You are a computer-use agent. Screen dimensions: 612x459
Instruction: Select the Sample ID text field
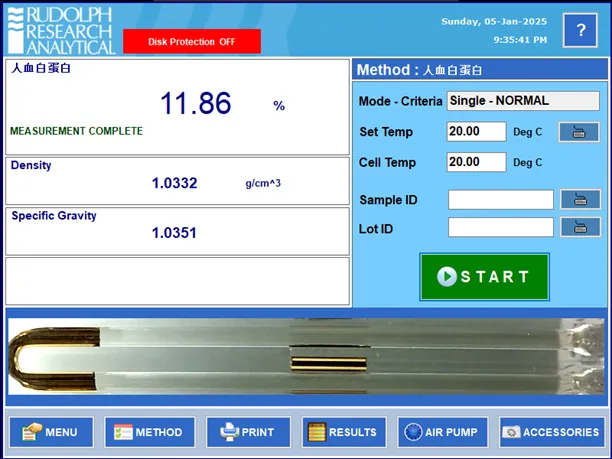[x=500, y=199]
